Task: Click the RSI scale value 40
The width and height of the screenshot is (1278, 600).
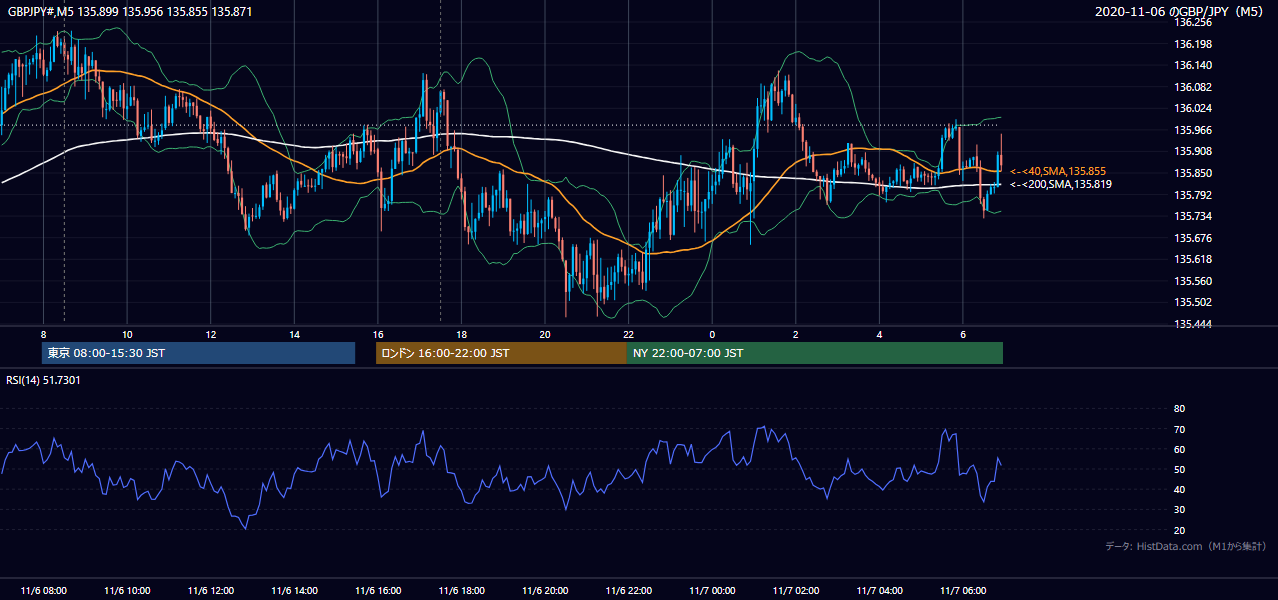Action: tap(1179, 489)
